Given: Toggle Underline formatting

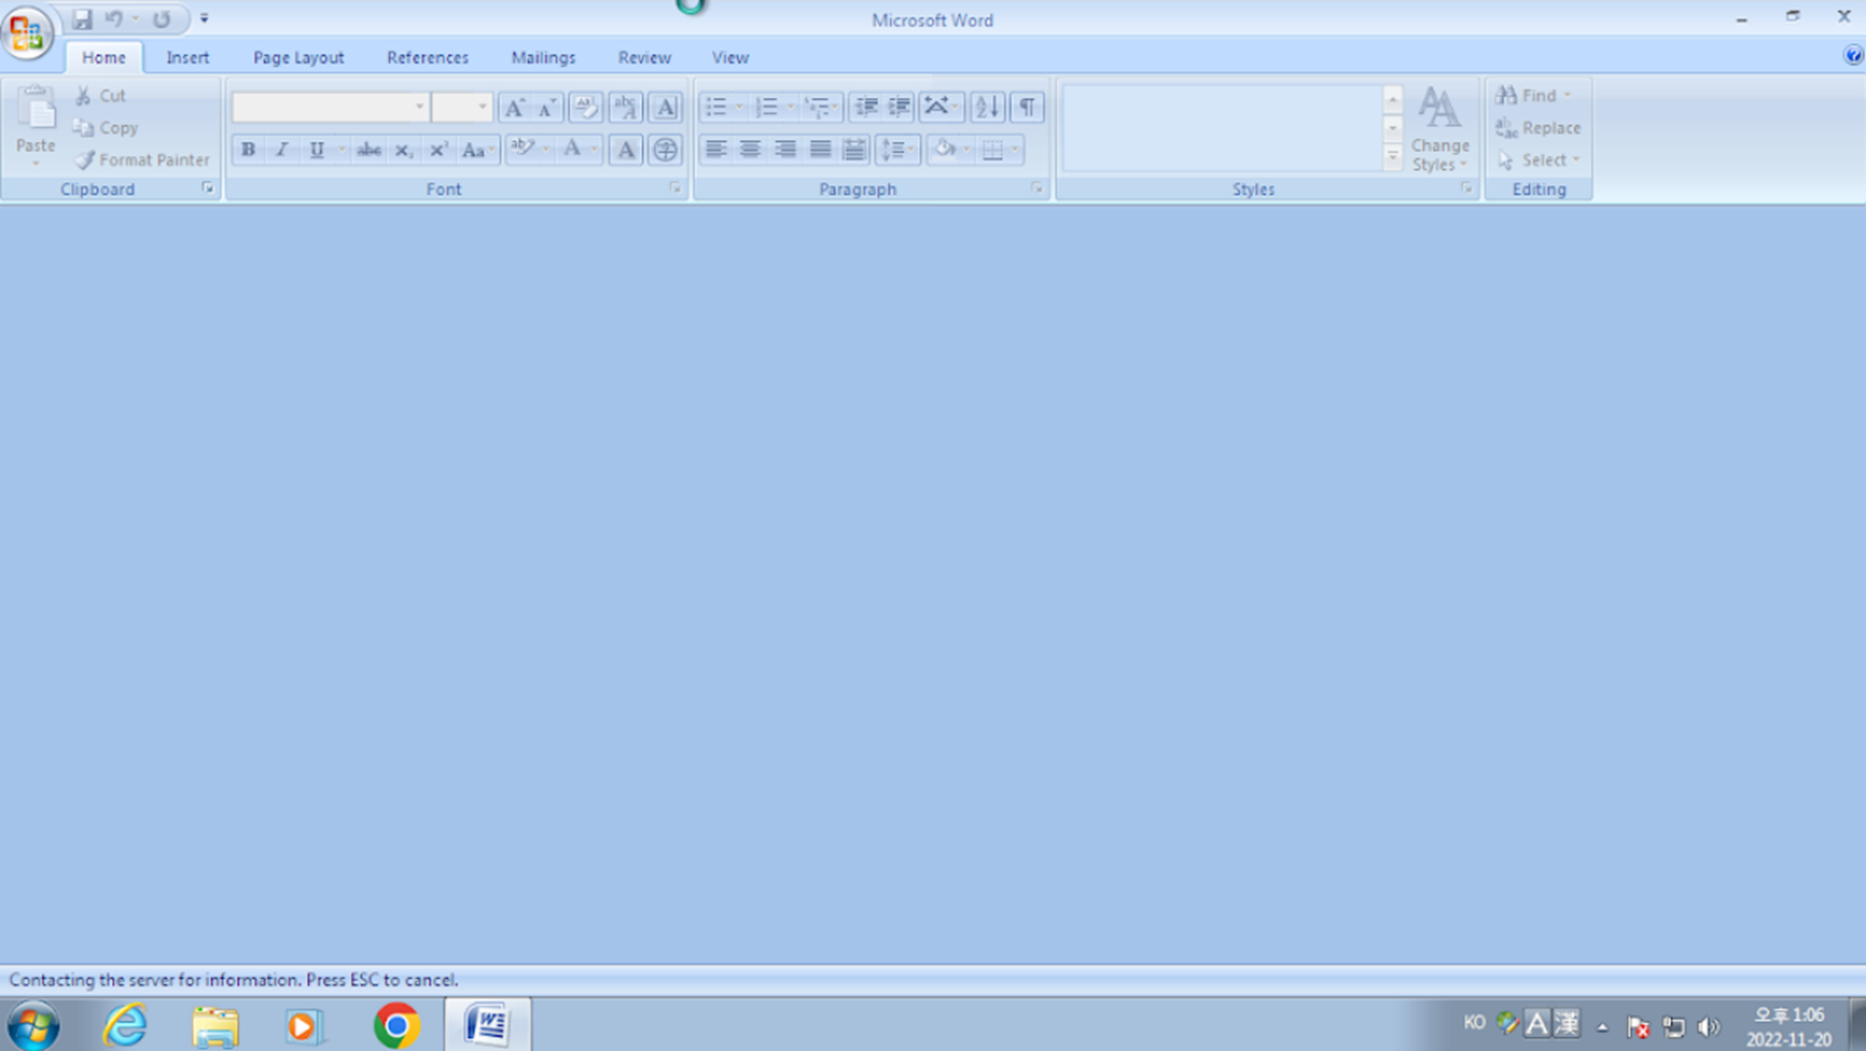Looking at the screenshot, I should pos(317,150).
